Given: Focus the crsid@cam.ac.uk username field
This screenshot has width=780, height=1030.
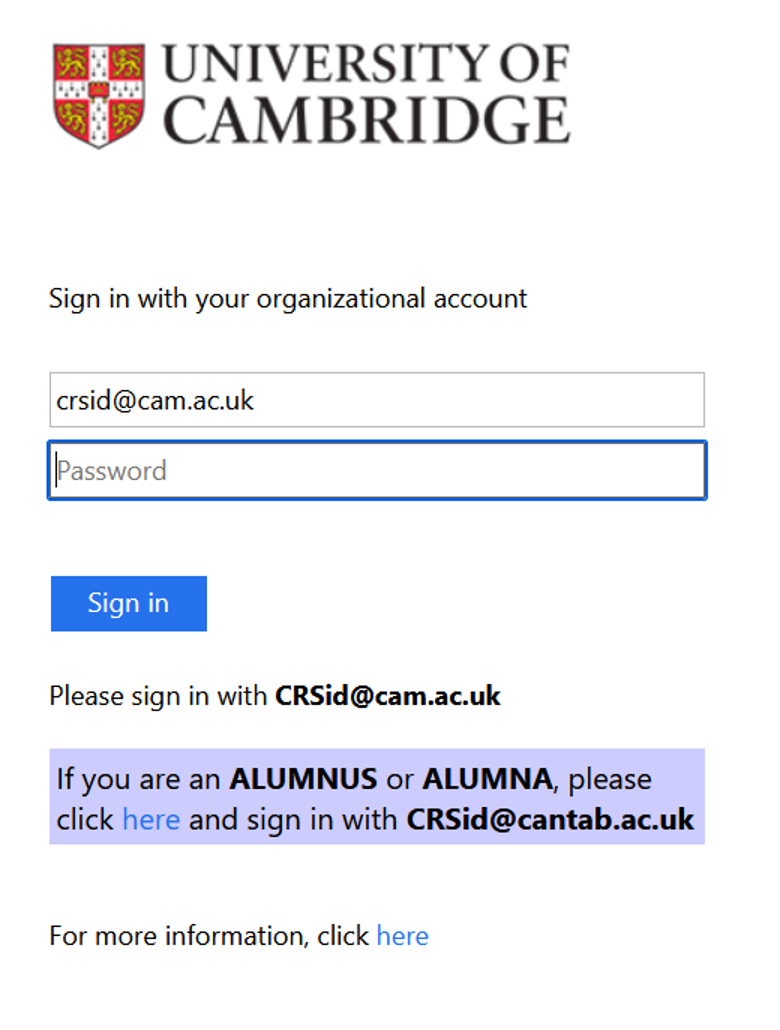Looking at the screenshot, I should [377, 400].
